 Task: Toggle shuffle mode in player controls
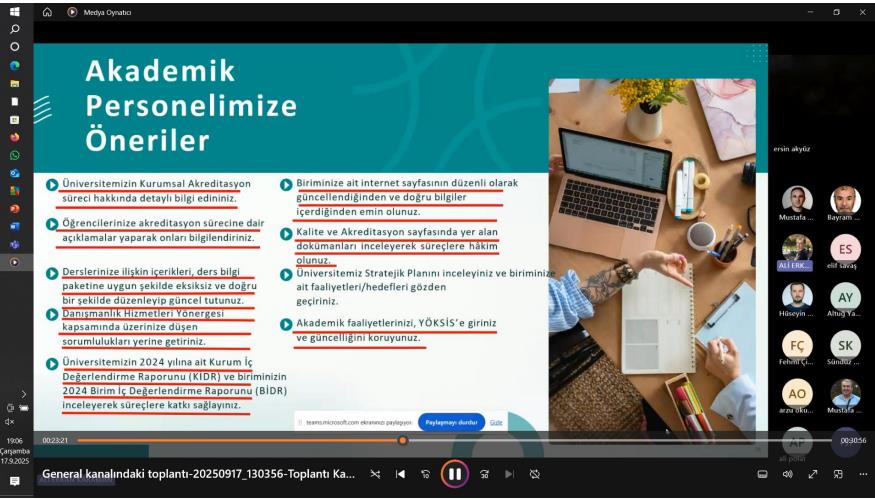375,474
